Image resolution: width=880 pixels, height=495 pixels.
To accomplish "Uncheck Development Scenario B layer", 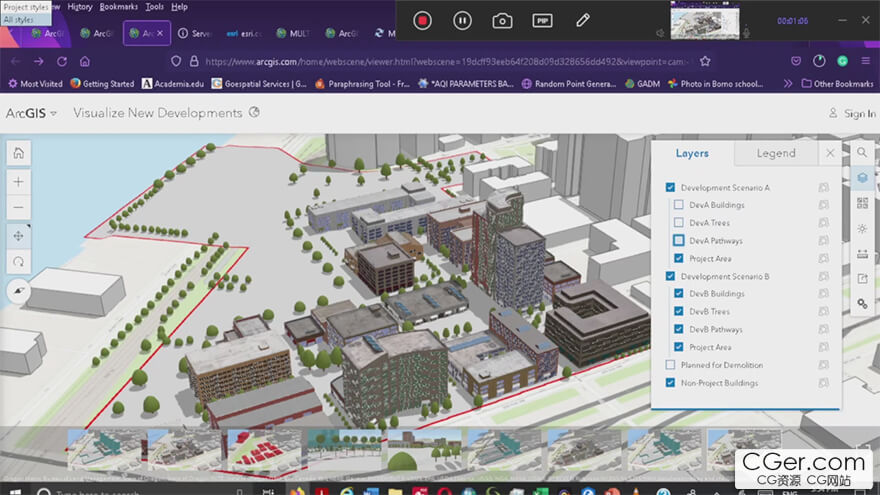I will click(670, 276).
